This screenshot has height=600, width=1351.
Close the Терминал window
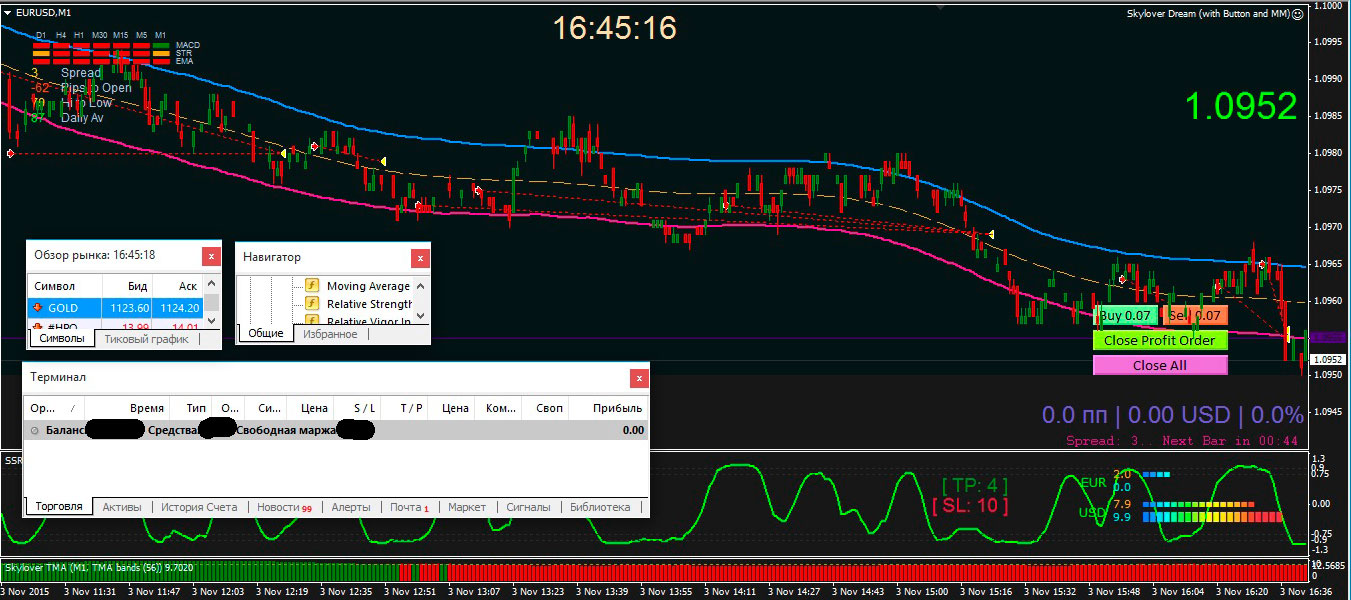[x=639, y=378]
